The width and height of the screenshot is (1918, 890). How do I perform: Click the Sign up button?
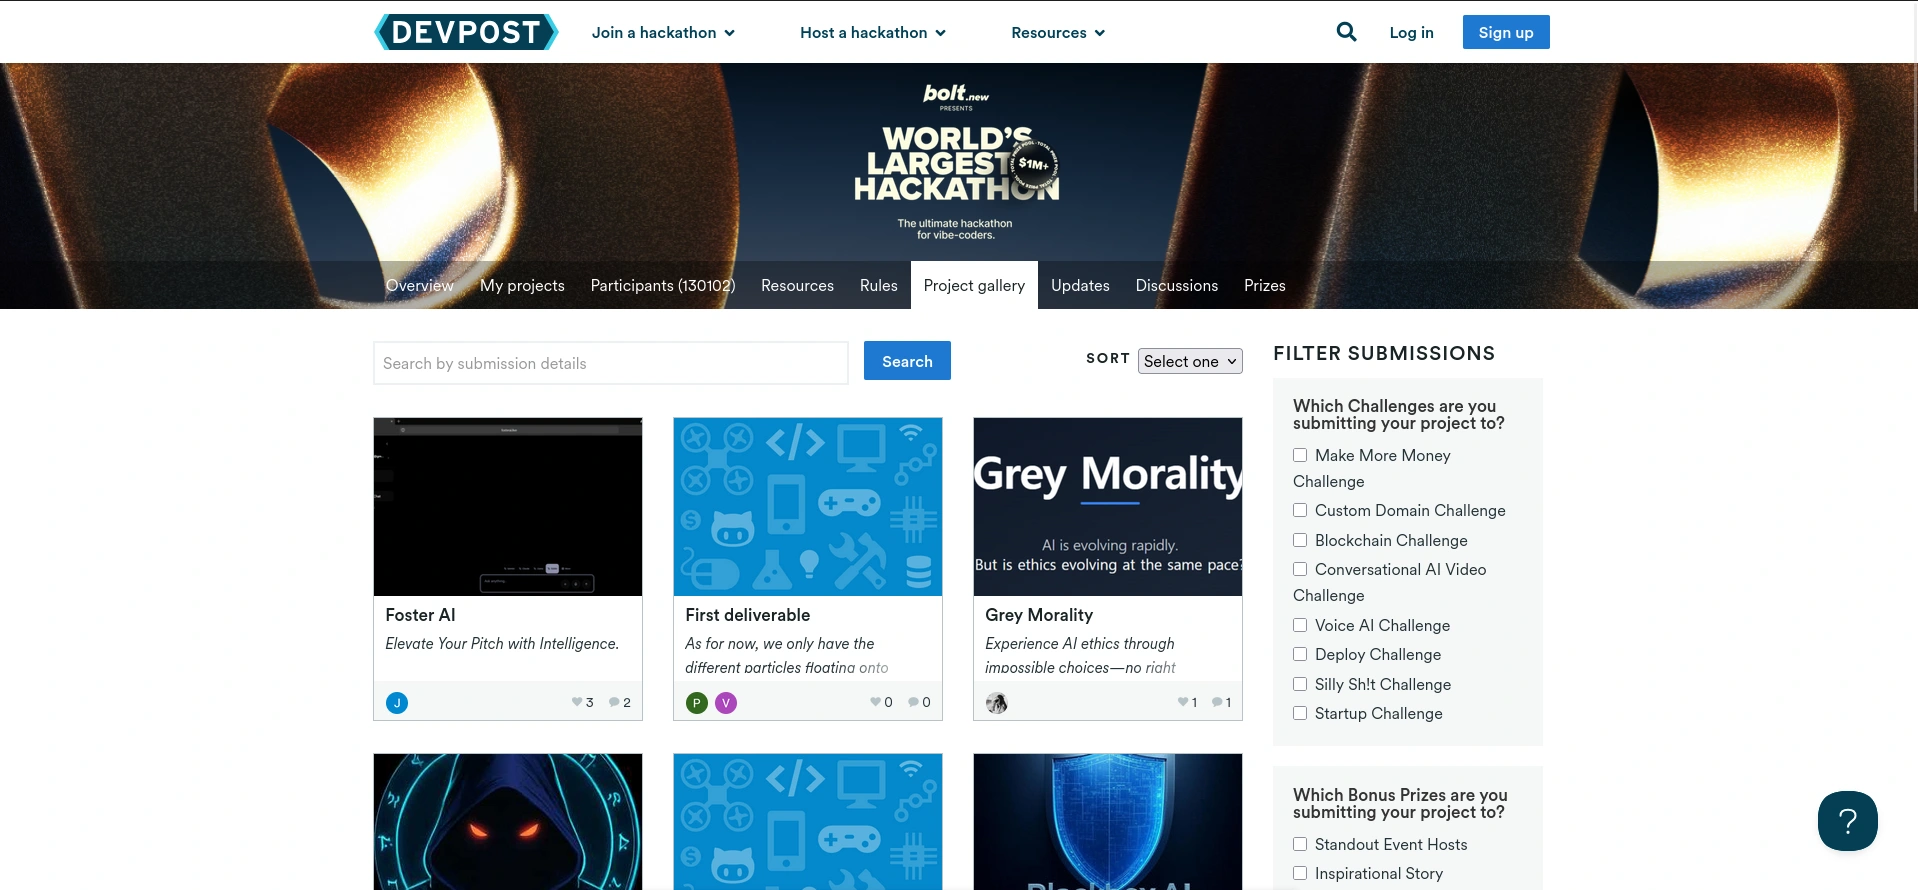click(1506, 32)
